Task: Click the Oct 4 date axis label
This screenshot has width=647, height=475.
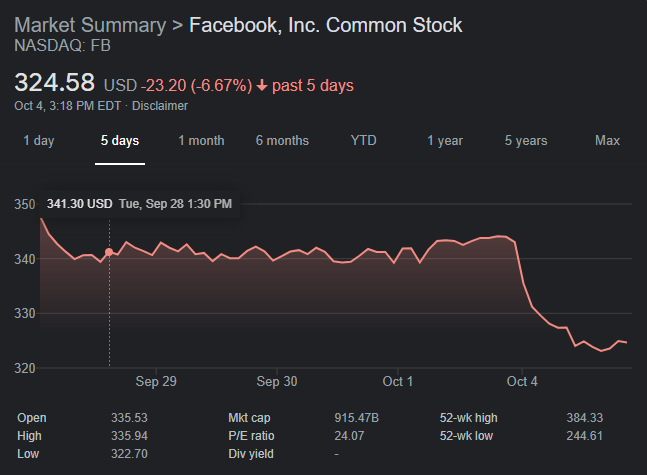Action: tap(522, 381)
